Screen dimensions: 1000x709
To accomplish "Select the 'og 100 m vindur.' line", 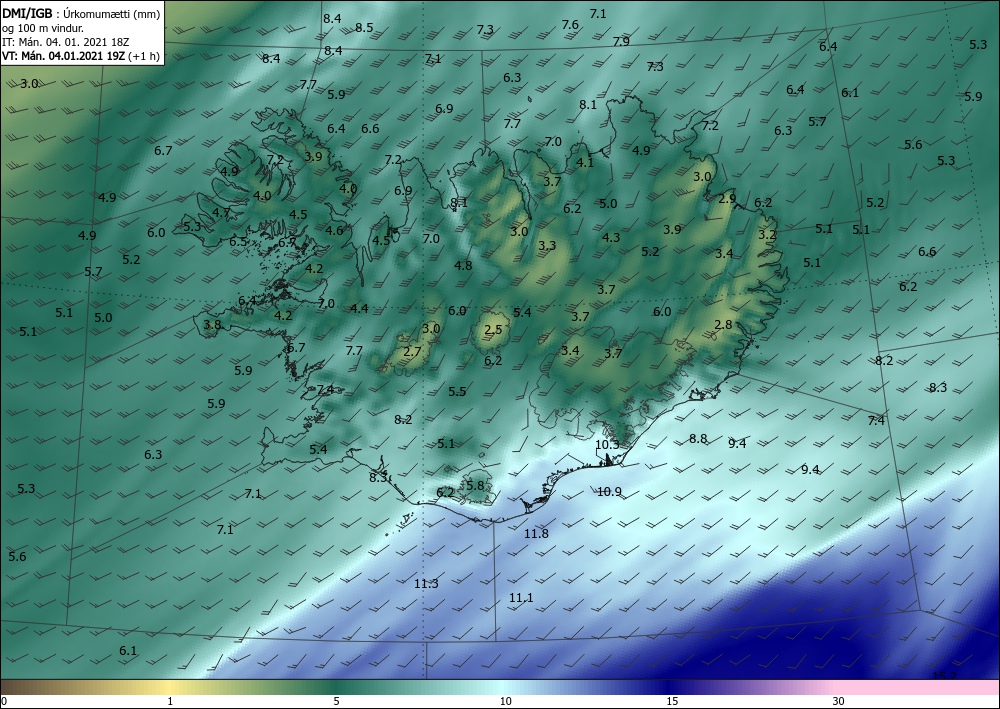I will point(43,28).
